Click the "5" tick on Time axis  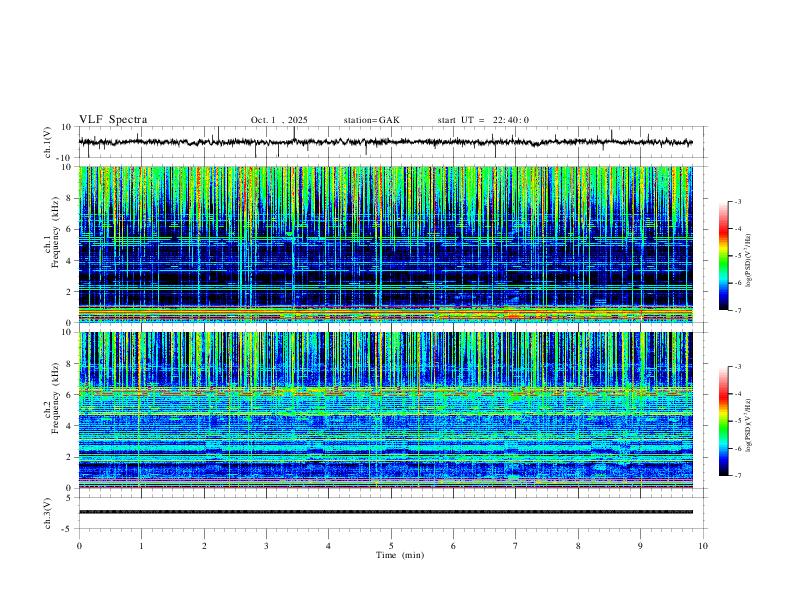point(391,546)
